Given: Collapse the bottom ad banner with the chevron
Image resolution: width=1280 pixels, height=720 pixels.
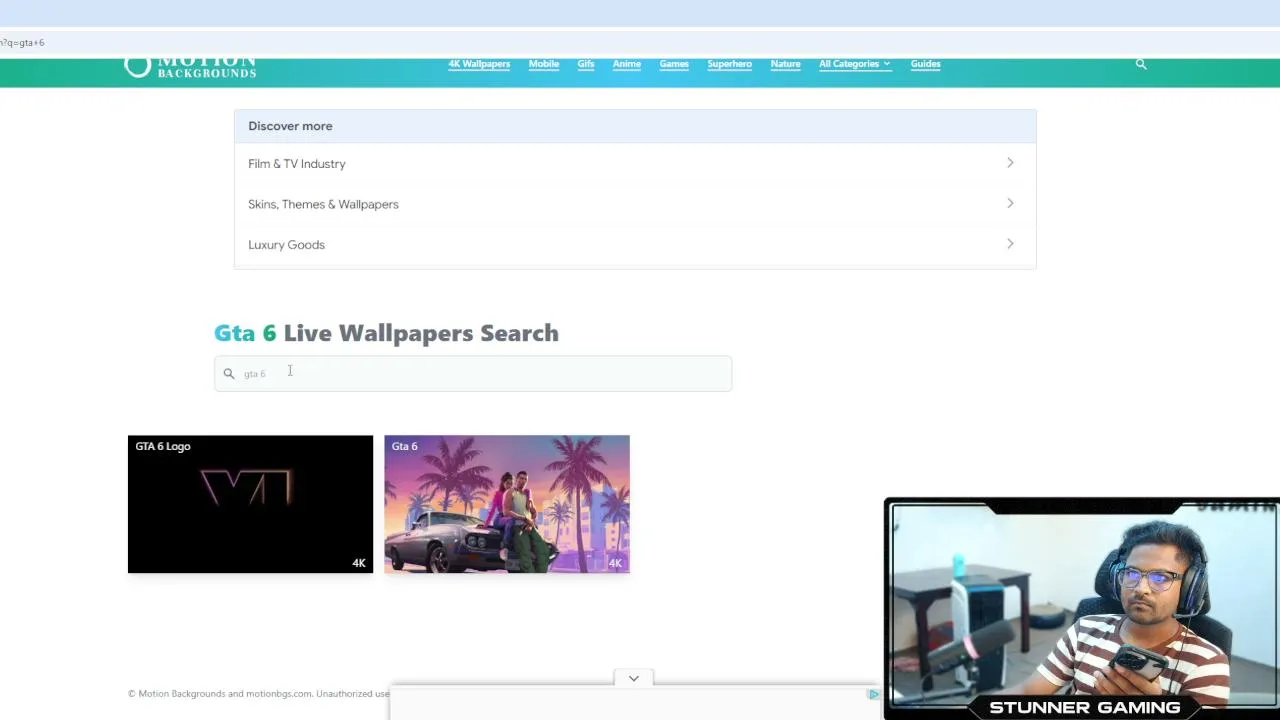Looking at the screenshot, I should (x=634, y=678).
